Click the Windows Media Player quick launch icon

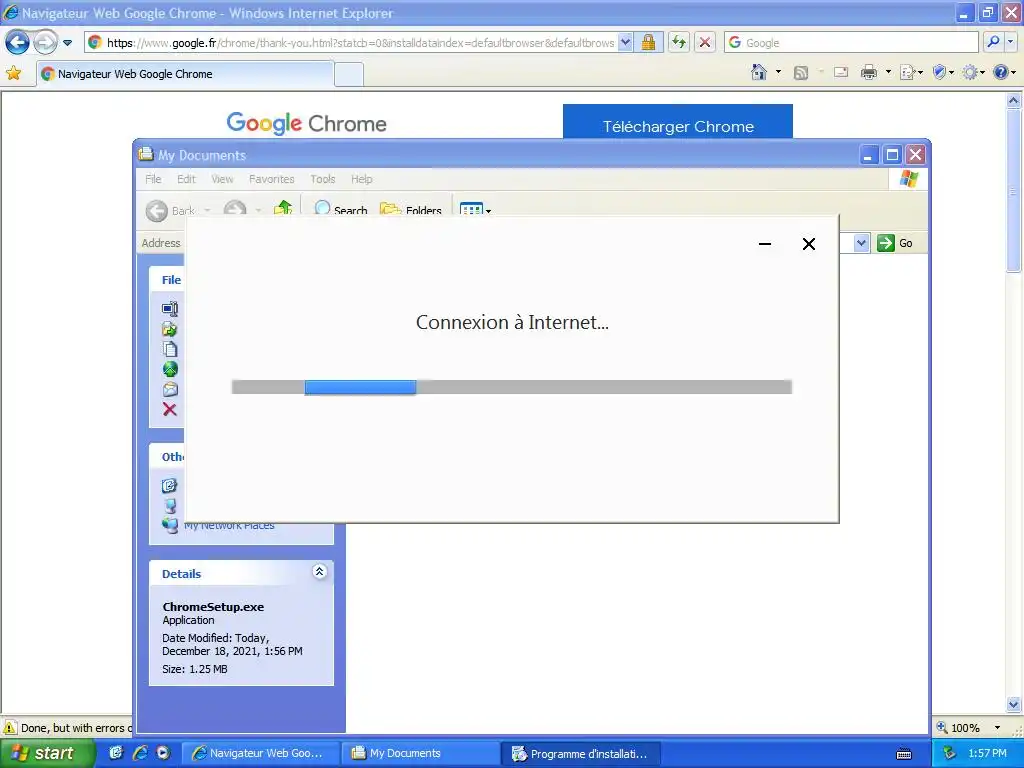pos(163,753)
